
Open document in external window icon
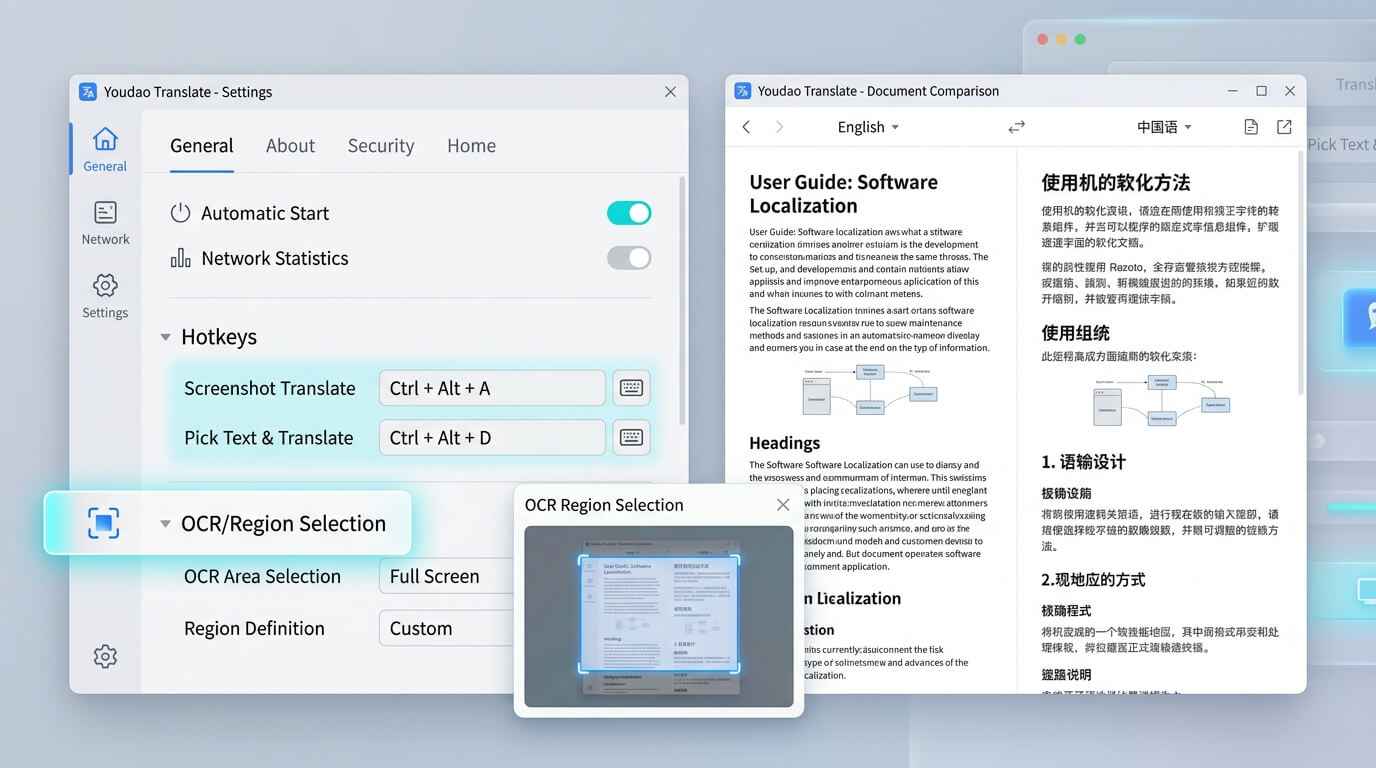click(x=1284, y=127)
